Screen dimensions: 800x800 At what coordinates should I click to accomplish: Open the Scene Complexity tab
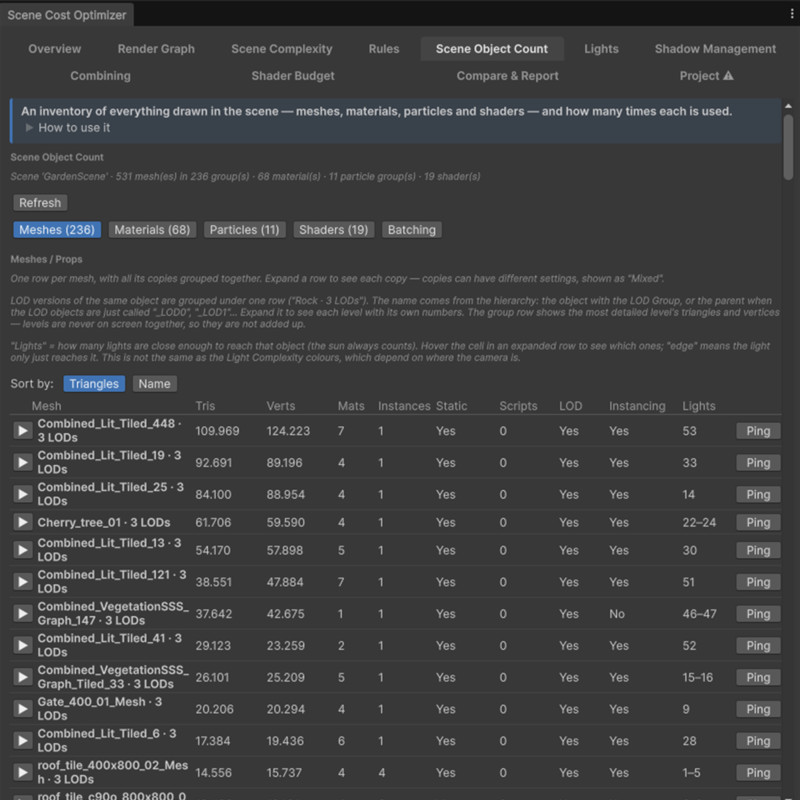click(x=282, y=49)
